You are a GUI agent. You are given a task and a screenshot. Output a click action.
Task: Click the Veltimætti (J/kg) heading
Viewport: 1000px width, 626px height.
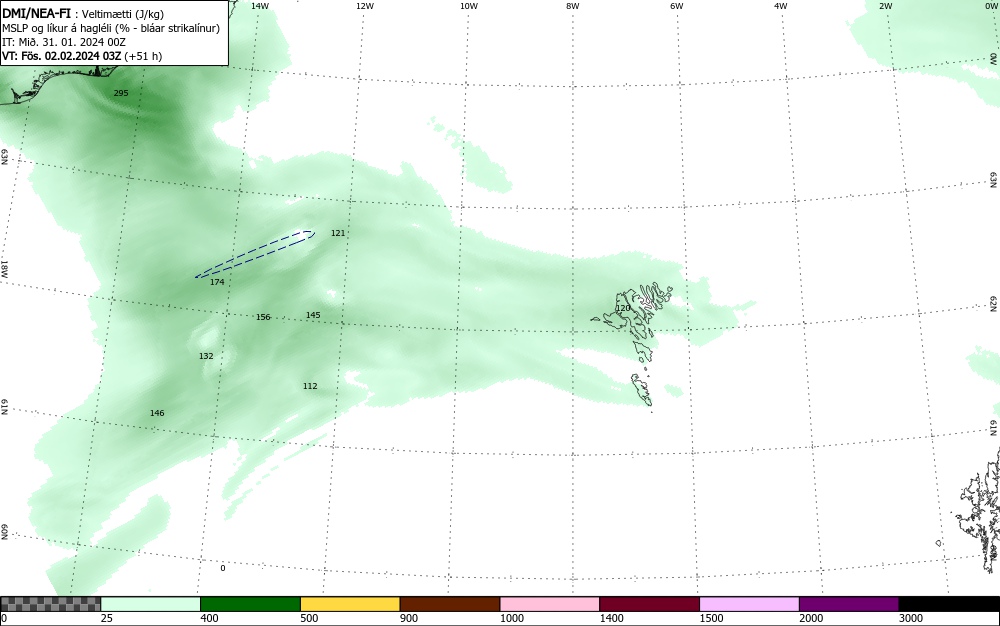click(x=122, y=14)
